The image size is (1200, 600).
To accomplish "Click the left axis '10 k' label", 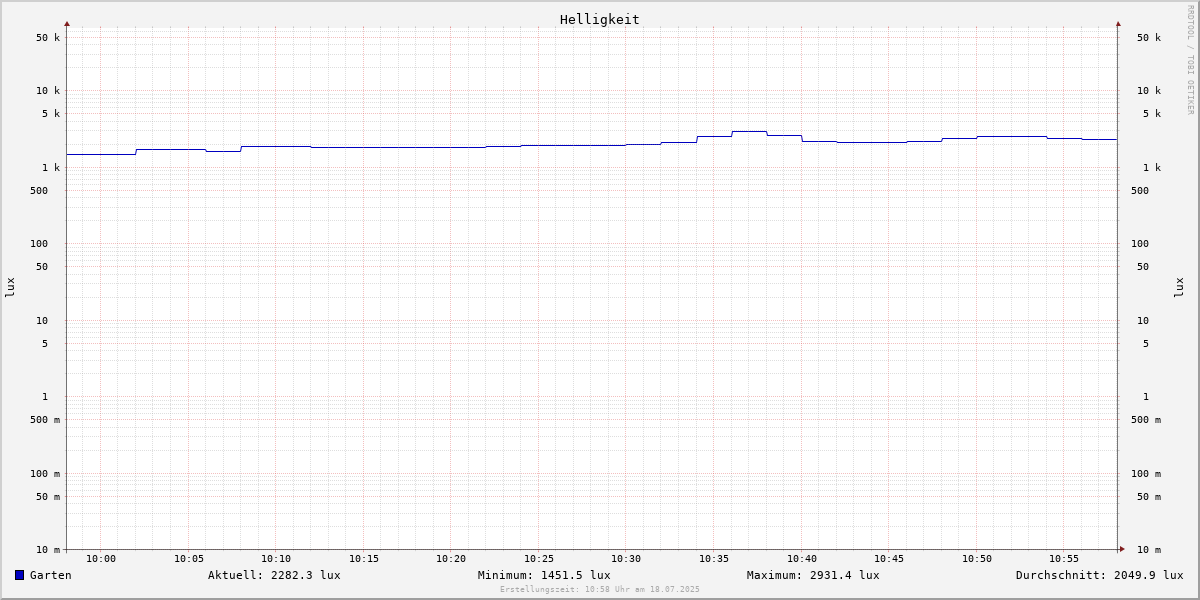I will coord(48,91).
